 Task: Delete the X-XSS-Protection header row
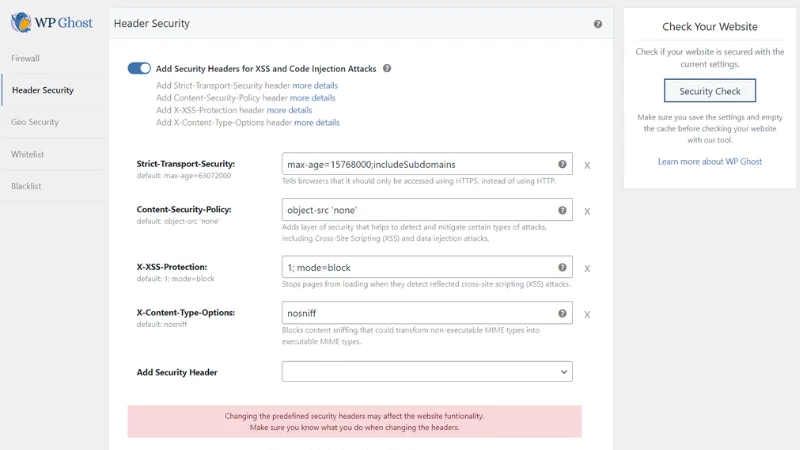pyautogui.click(x=587, y=269)
